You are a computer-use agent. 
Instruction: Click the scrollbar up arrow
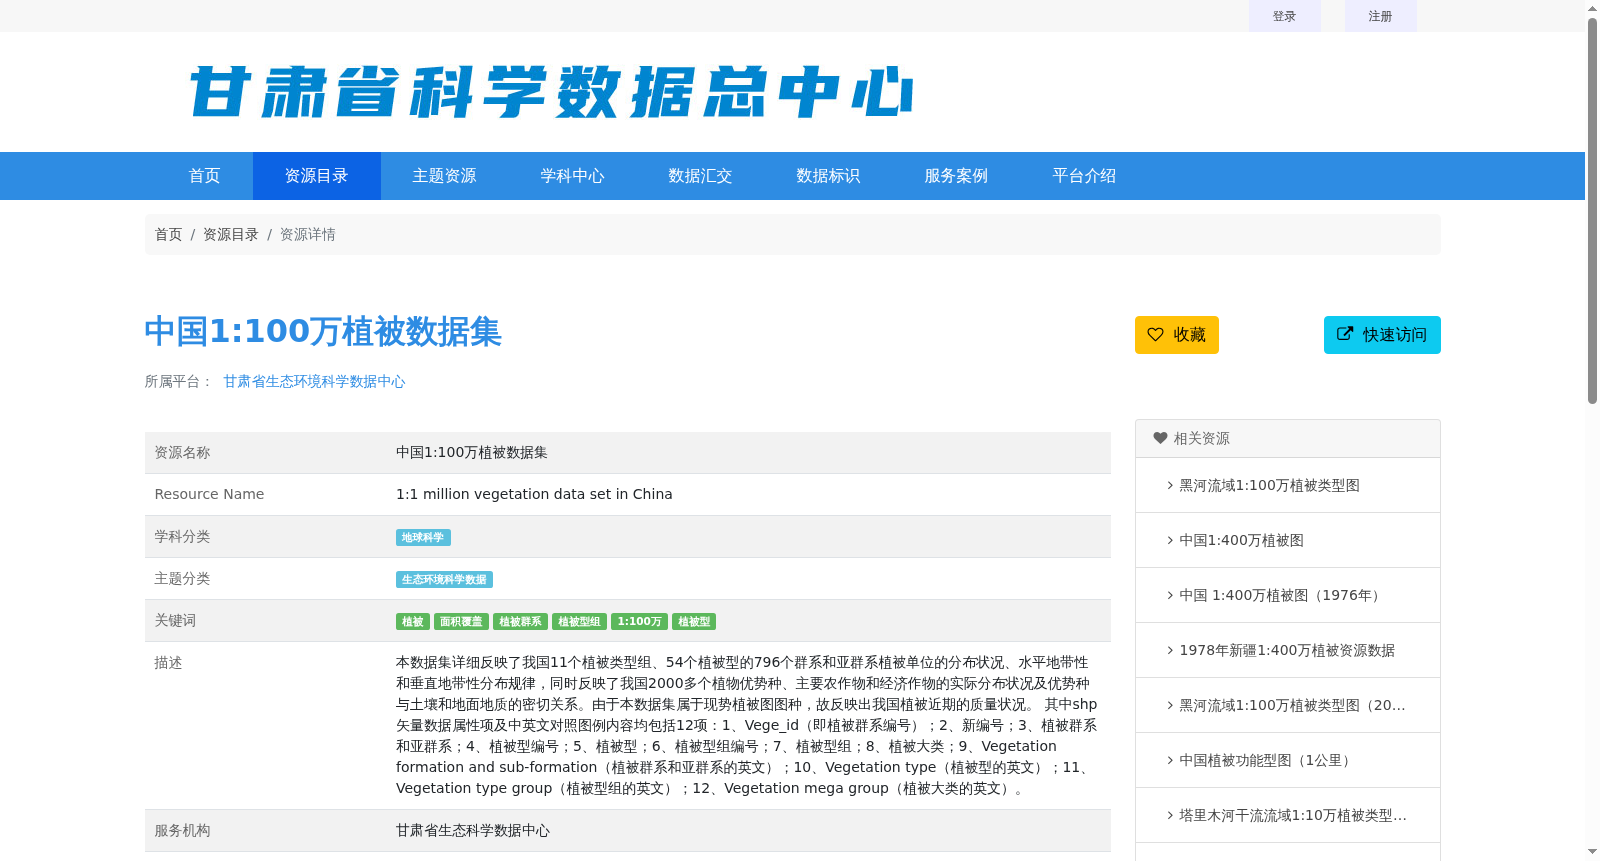click(x=1592, y=8)
